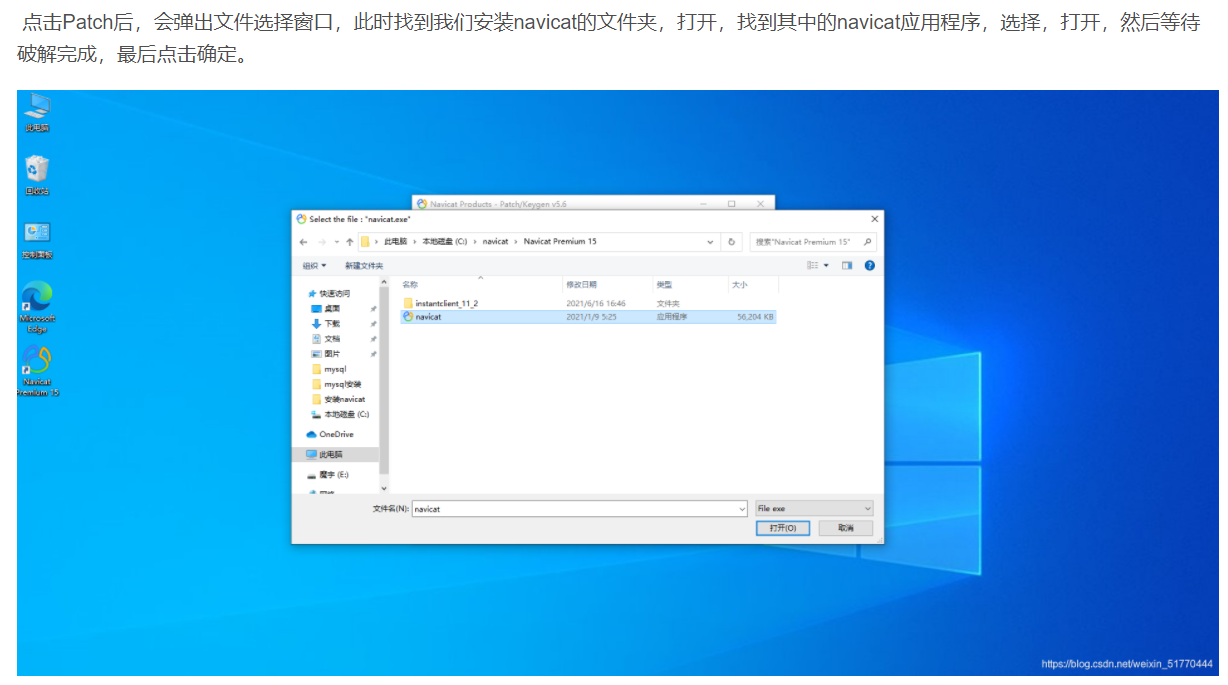Open the view options dropdown arrow
The image size is (1228, 685).
(x=826, y=265)
